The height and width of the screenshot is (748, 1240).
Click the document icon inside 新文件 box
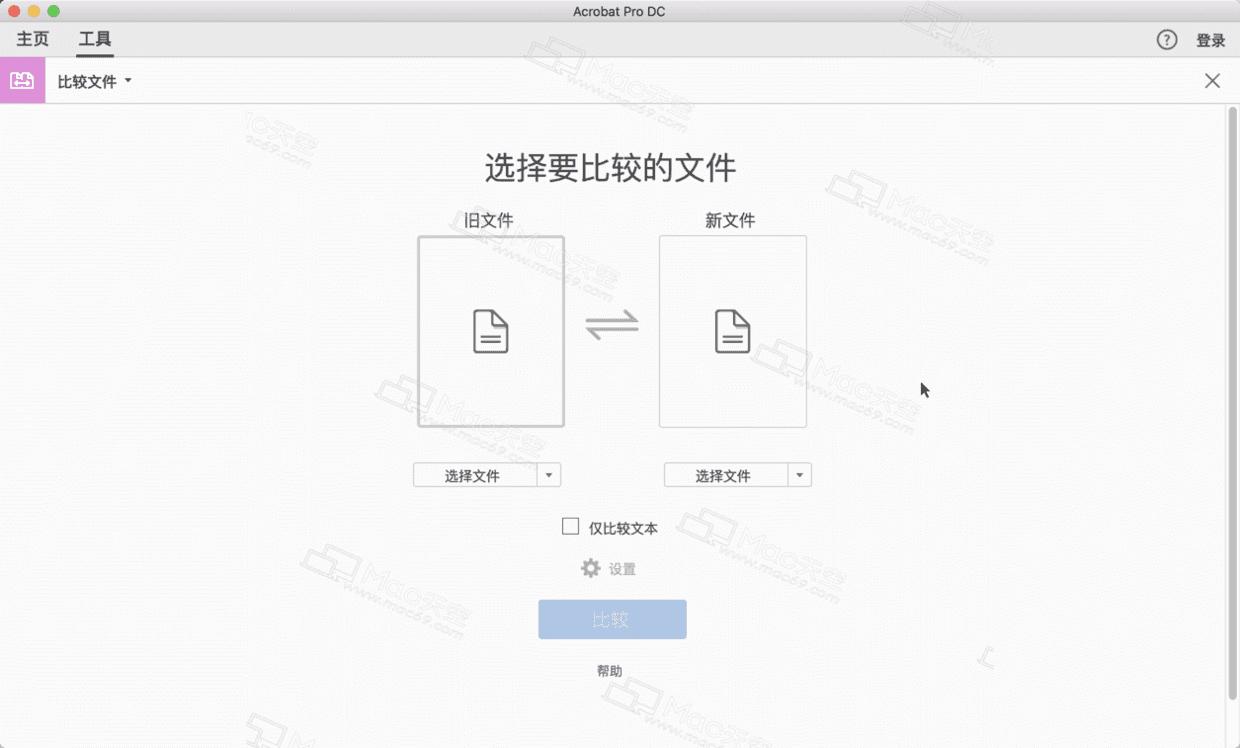pos(733,331)
